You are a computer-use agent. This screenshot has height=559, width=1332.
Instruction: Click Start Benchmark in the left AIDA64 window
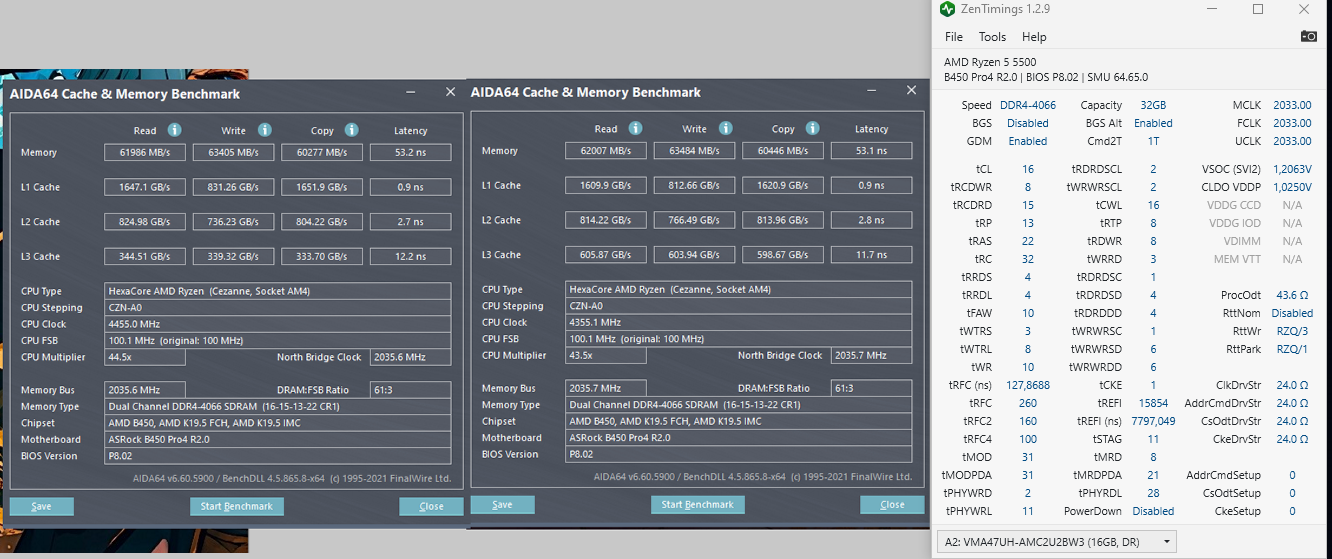pyautogui.click(x=237, y=506)
